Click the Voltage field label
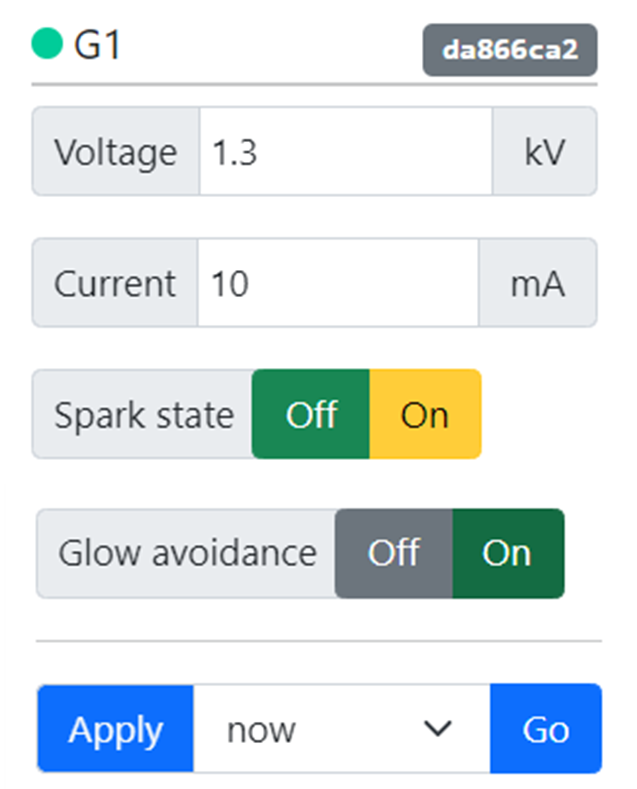 point(115,152)
